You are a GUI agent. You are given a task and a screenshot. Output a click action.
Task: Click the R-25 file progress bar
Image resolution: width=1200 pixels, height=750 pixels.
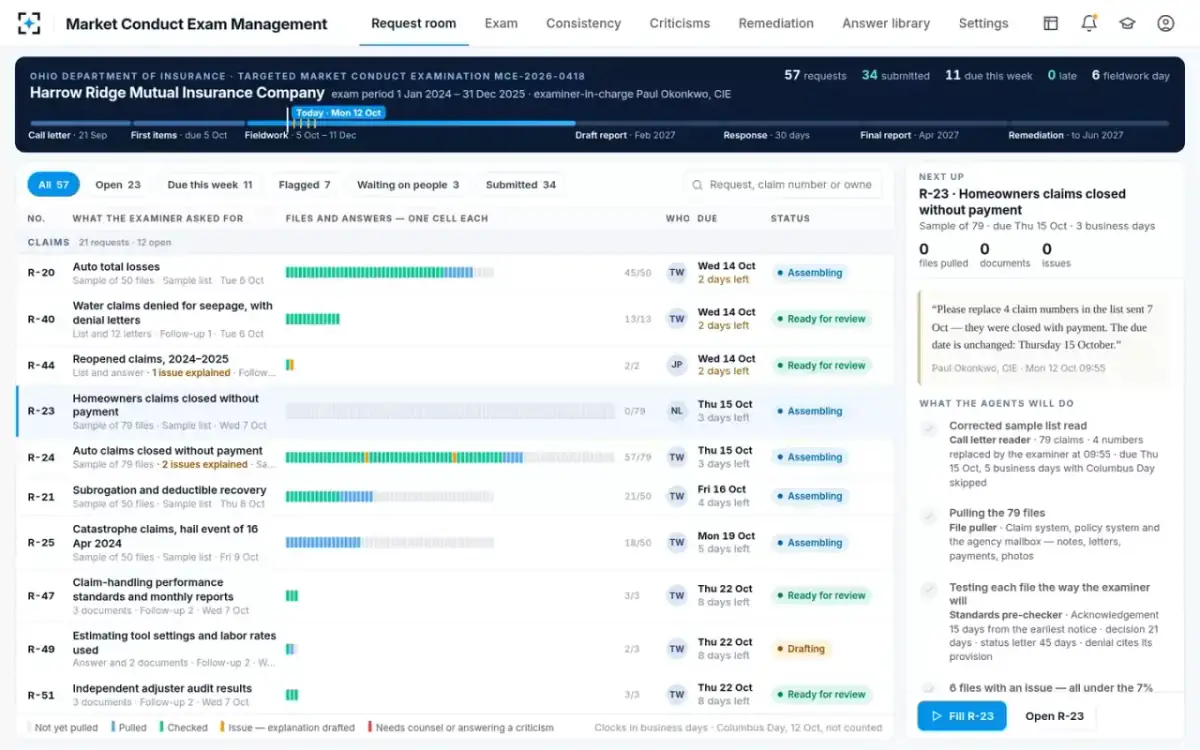coord(390,543)
